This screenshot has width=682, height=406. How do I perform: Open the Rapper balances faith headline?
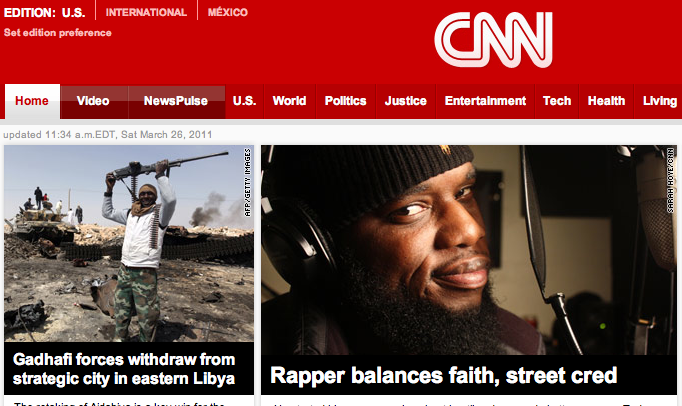coord(444,375)
